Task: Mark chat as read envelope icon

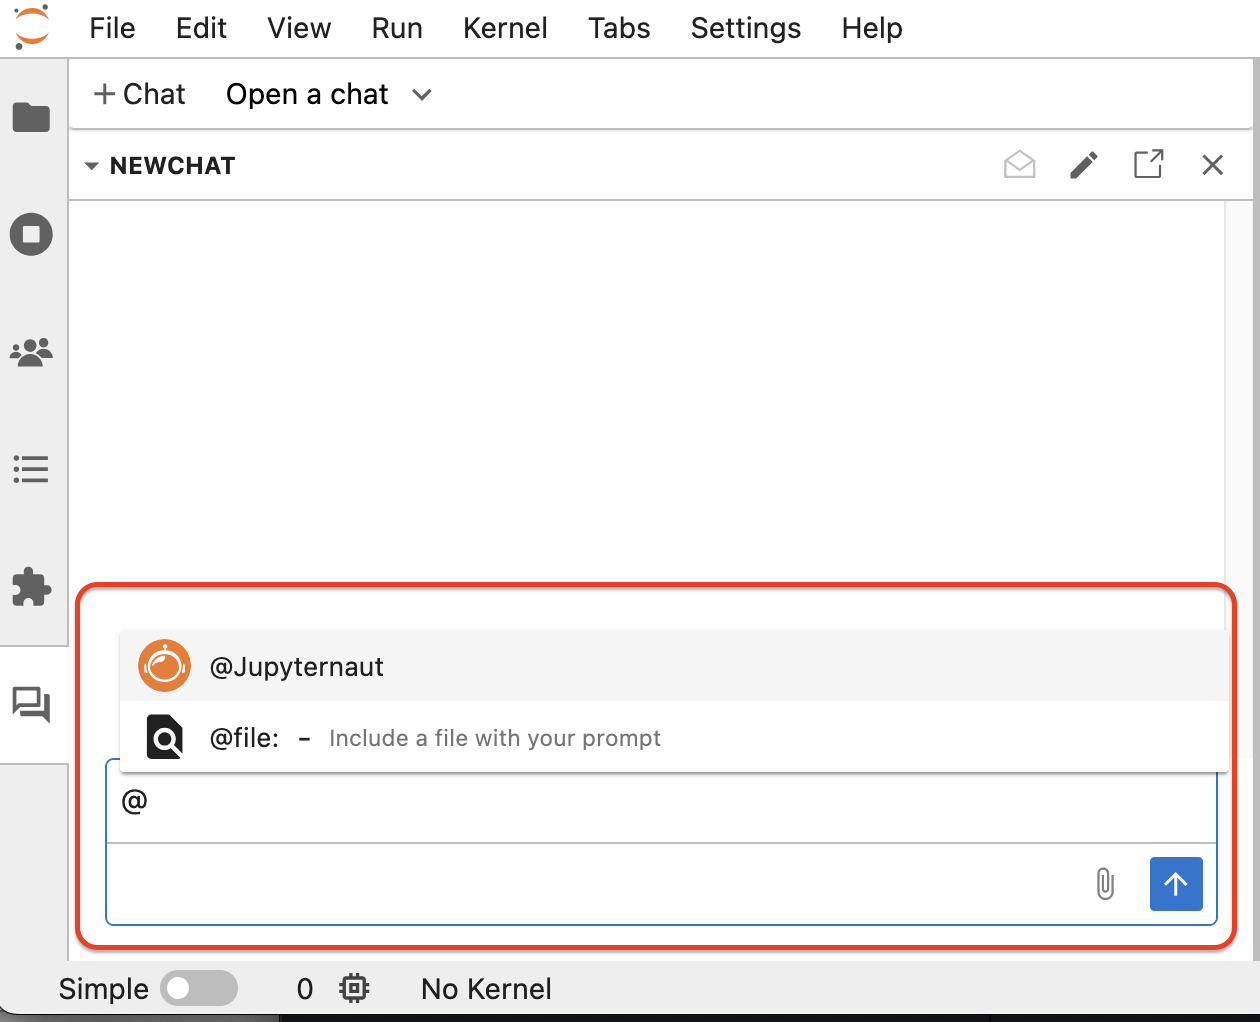Action: pos(1019,165)
